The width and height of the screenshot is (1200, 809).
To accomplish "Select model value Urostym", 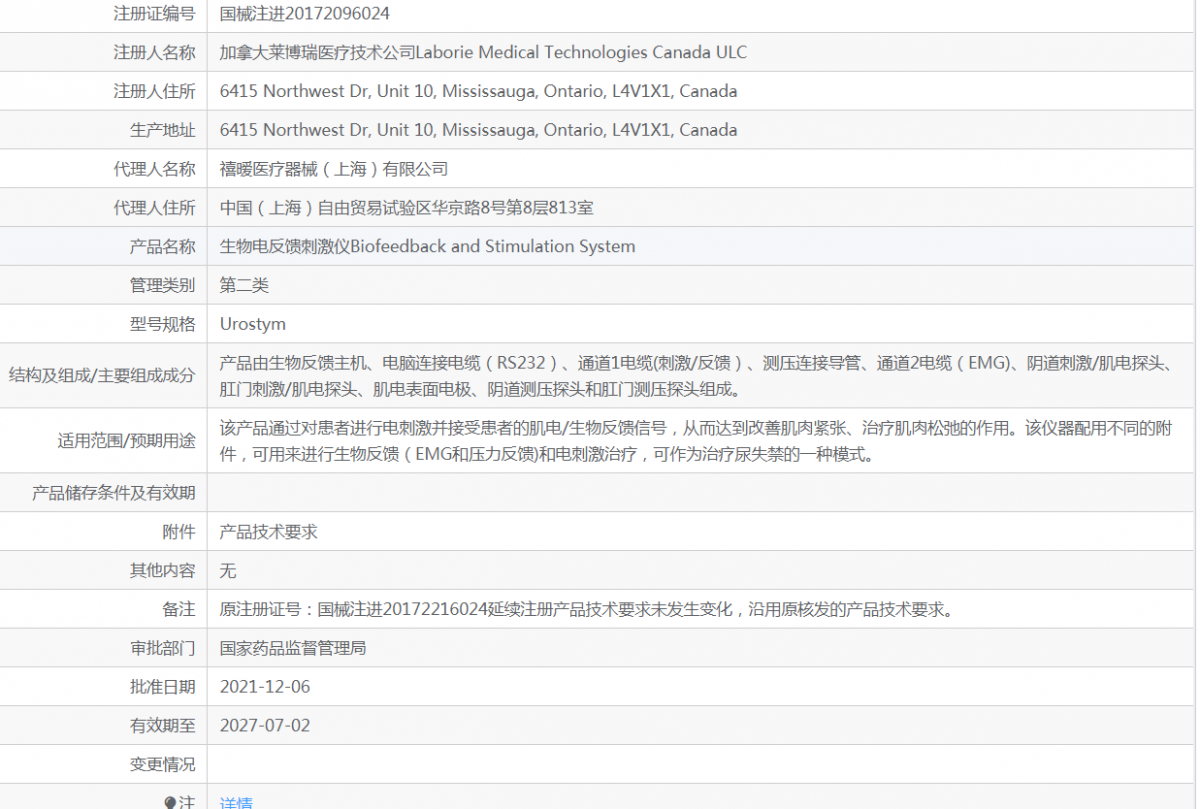I will [x=253, y=324].
